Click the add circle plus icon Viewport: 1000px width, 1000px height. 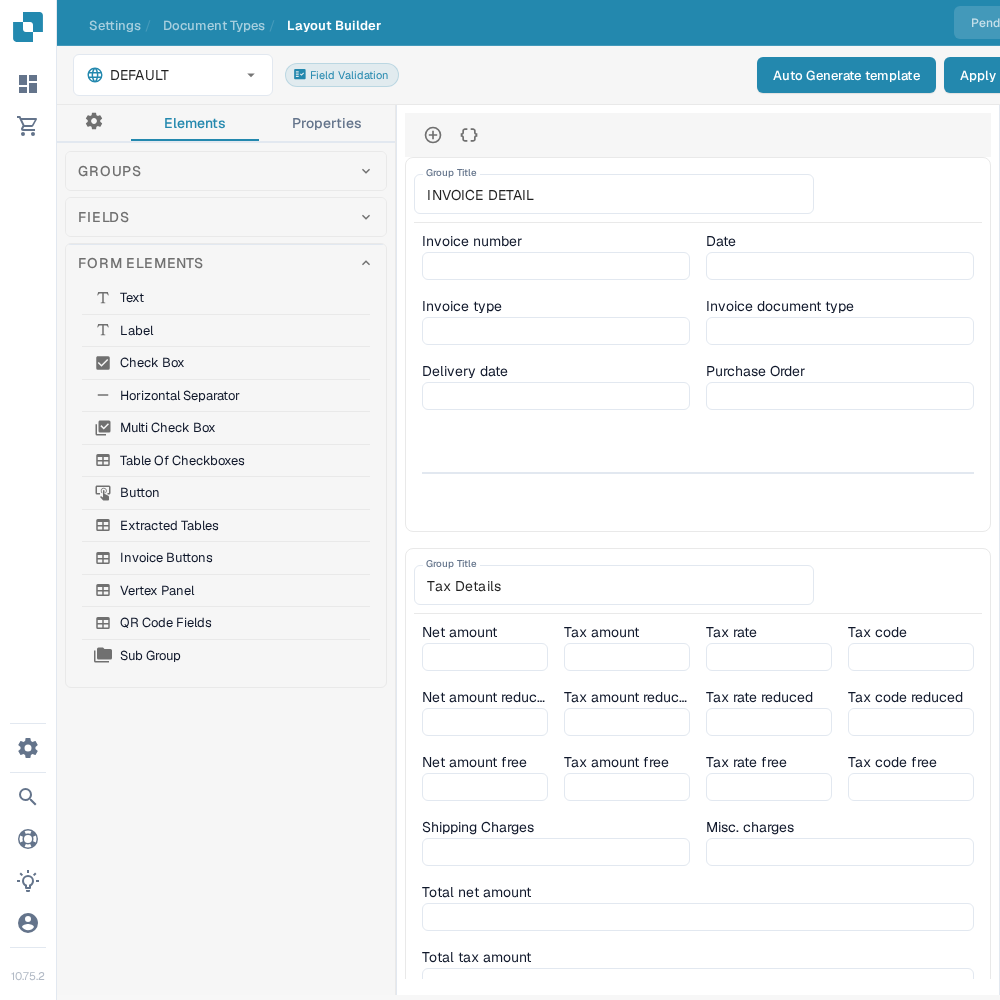tap(433, 135)
